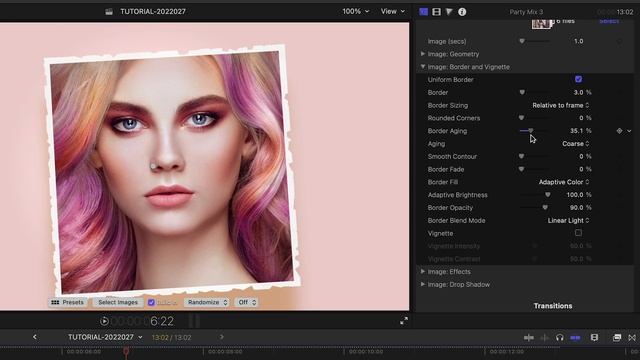Click the Border Opacity slider handle
The height and width of the screenshot is (360, 640).
coord(545,207)
